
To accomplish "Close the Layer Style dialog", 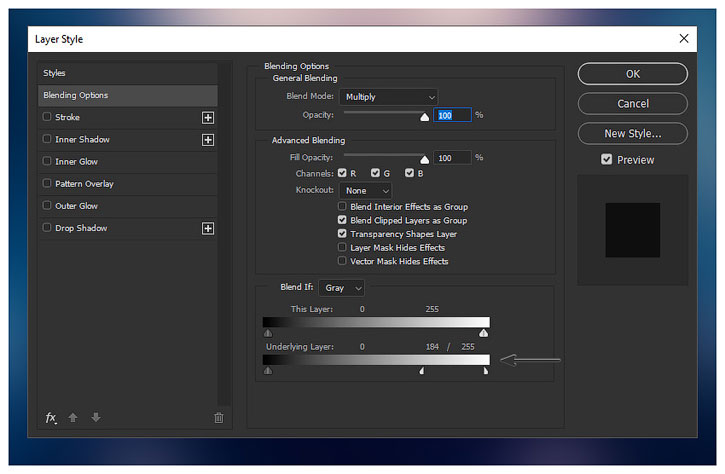I will pyautogui.click(x=684, y=38).
